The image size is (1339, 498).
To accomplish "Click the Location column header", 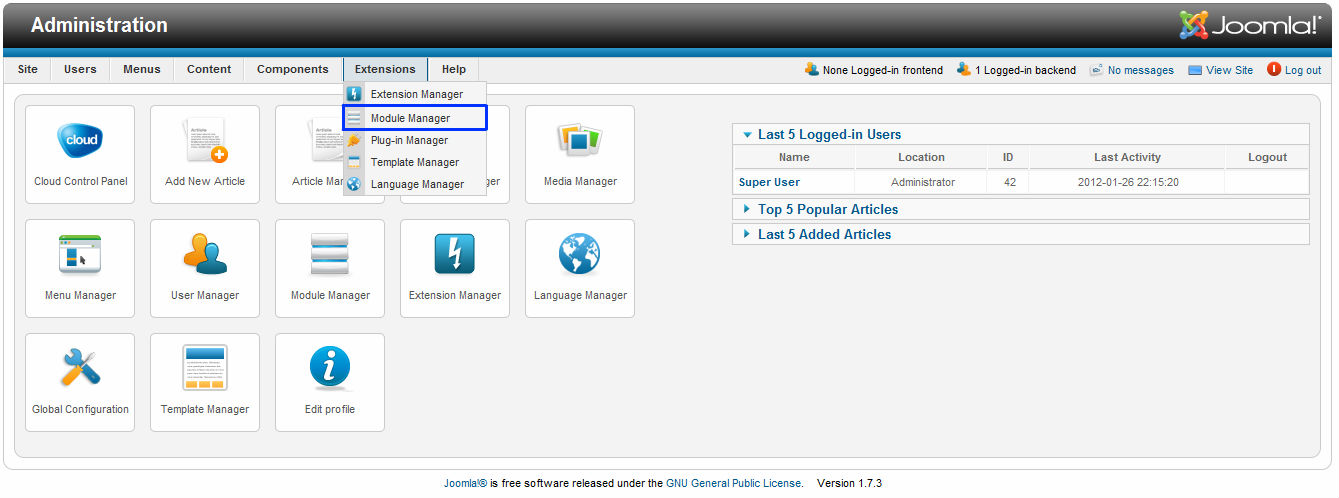I will [921, 157].
